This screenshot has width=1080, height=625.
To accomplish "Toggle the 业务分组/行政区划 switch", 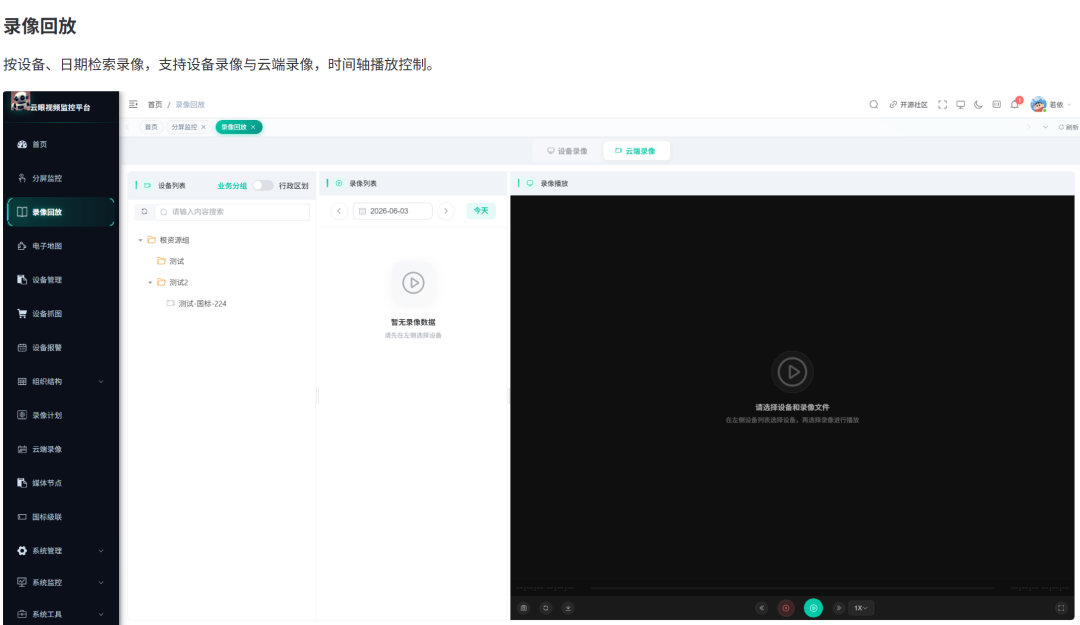I will [x=262, y=185].
